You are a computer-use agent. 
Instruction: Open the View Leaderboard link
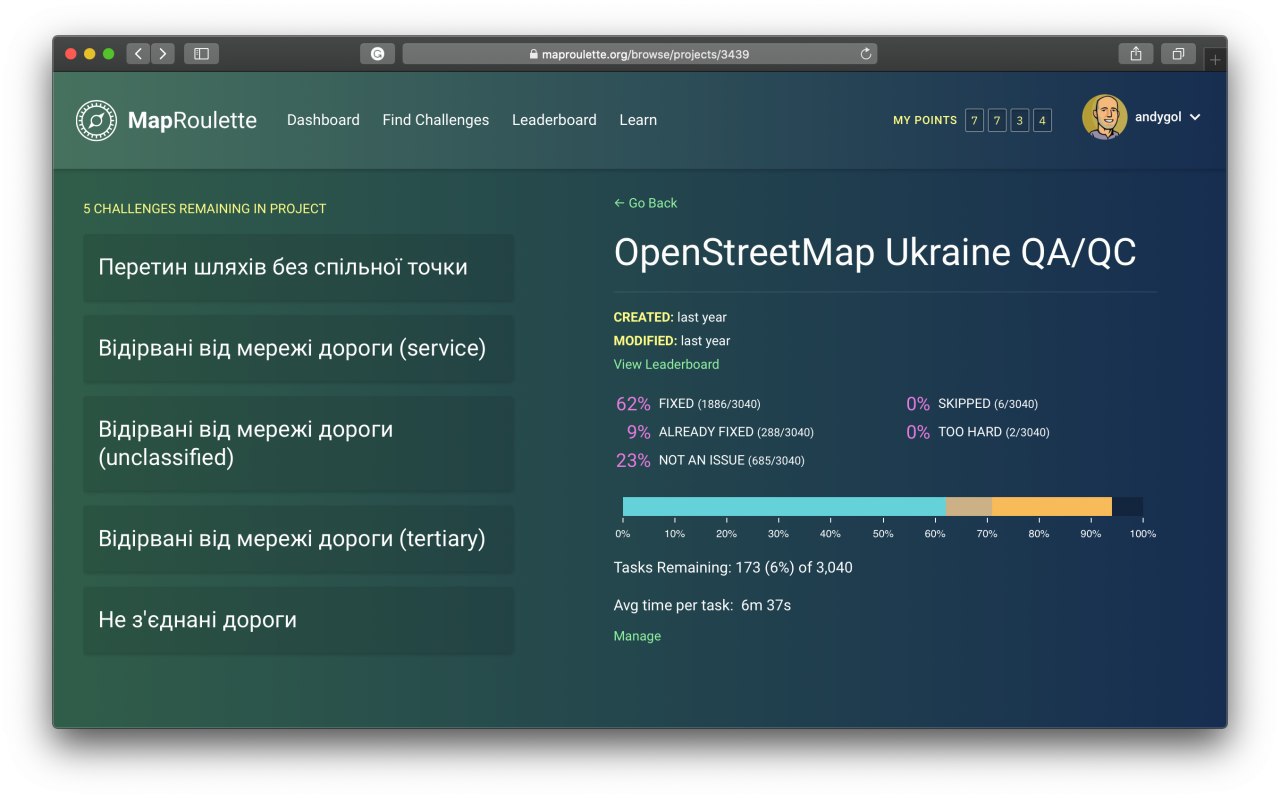[x=666, y=364]
